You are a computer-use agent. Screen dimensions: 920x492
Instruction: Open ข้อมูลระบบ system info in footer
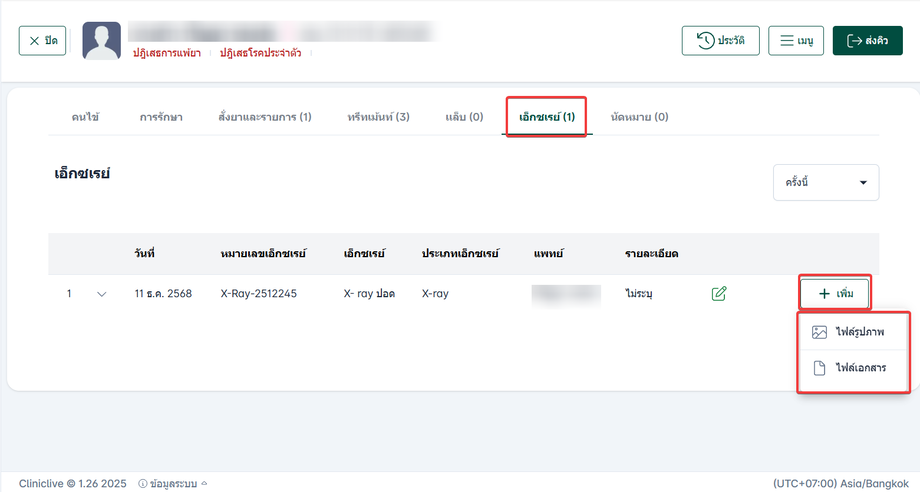[173, 483]
